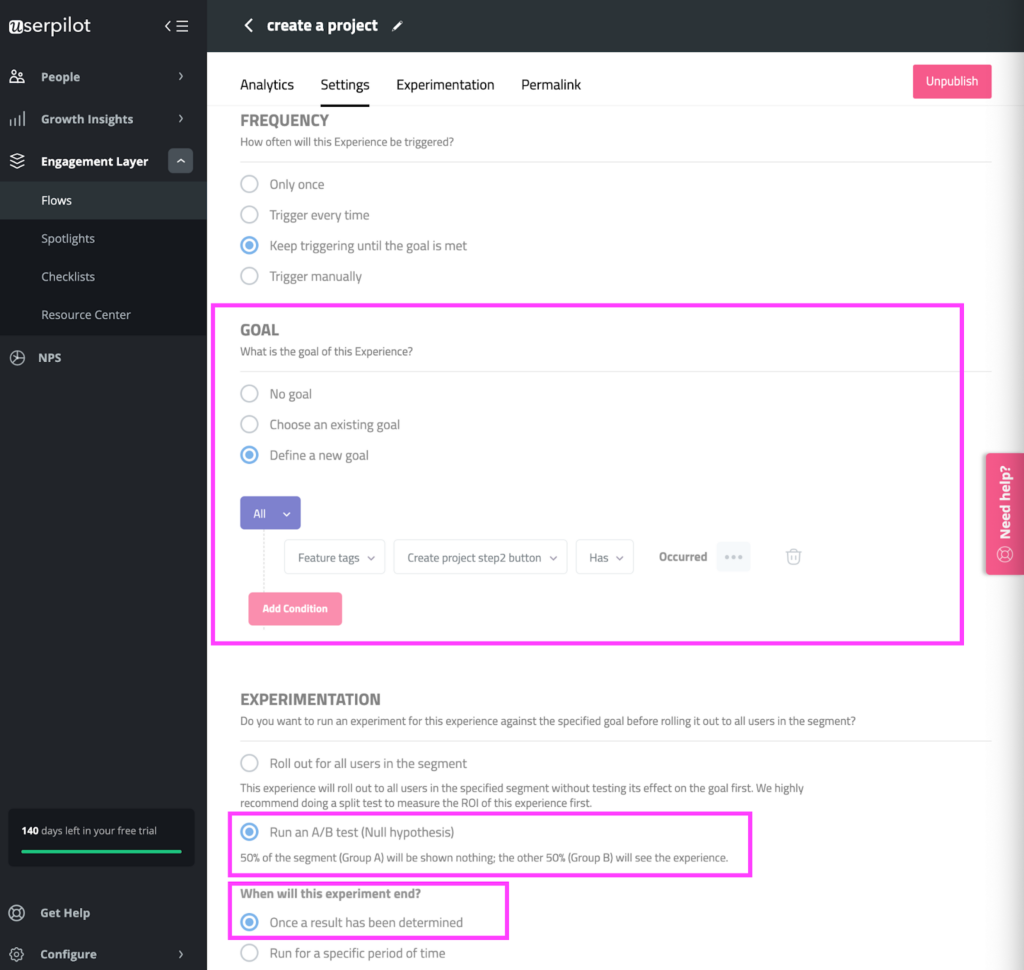Viewport: 1024px width, 970px height.
Task: Open the NPS menu label
Action: pos(50,358)
